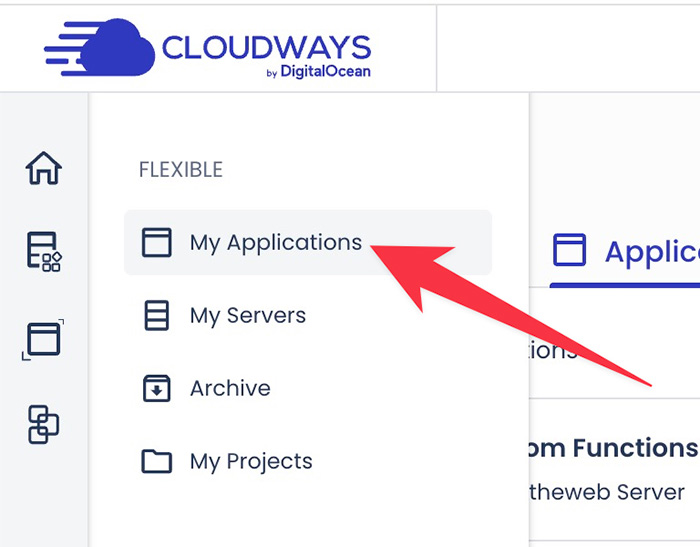Click the 'by DigitalOcean' text under the logo
The image size is (700, 547).
(x=320, y=72)
